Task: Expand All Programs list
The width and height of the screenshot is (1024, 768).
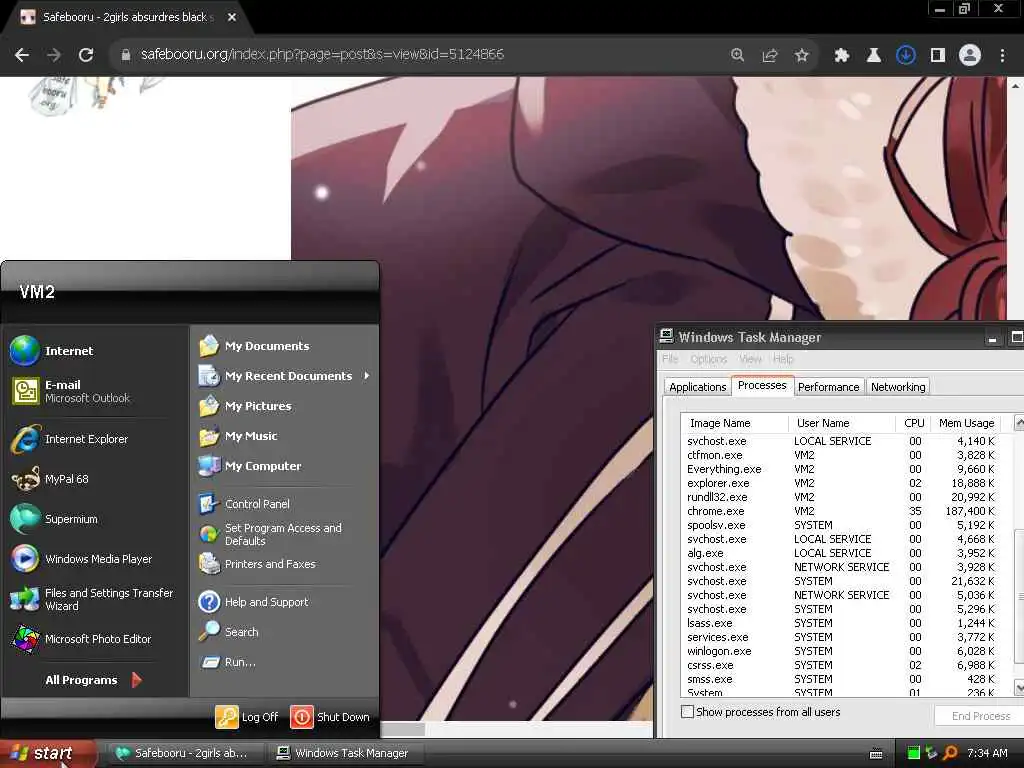Action: pos(93,680)
